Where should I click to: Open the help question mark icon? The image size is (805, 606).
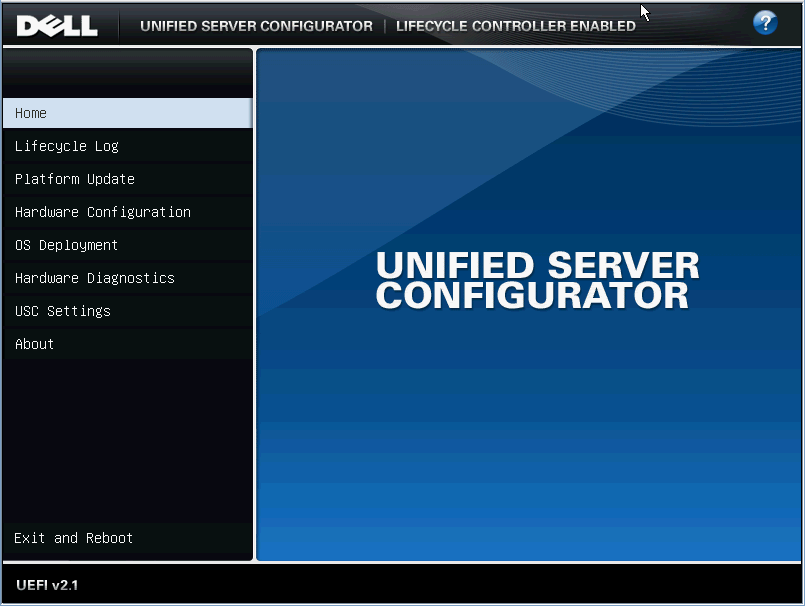[x=764, y=23]
